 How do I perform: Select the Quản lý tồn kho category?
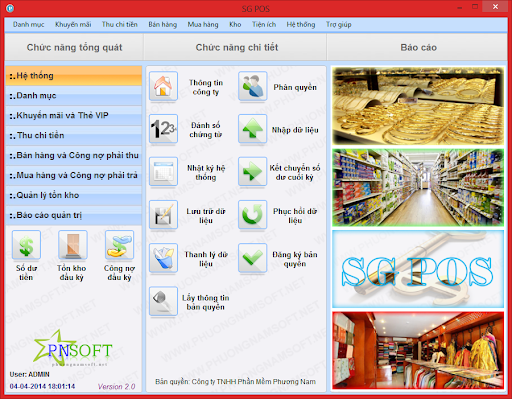pyautogui.click(x=74, y=195)
